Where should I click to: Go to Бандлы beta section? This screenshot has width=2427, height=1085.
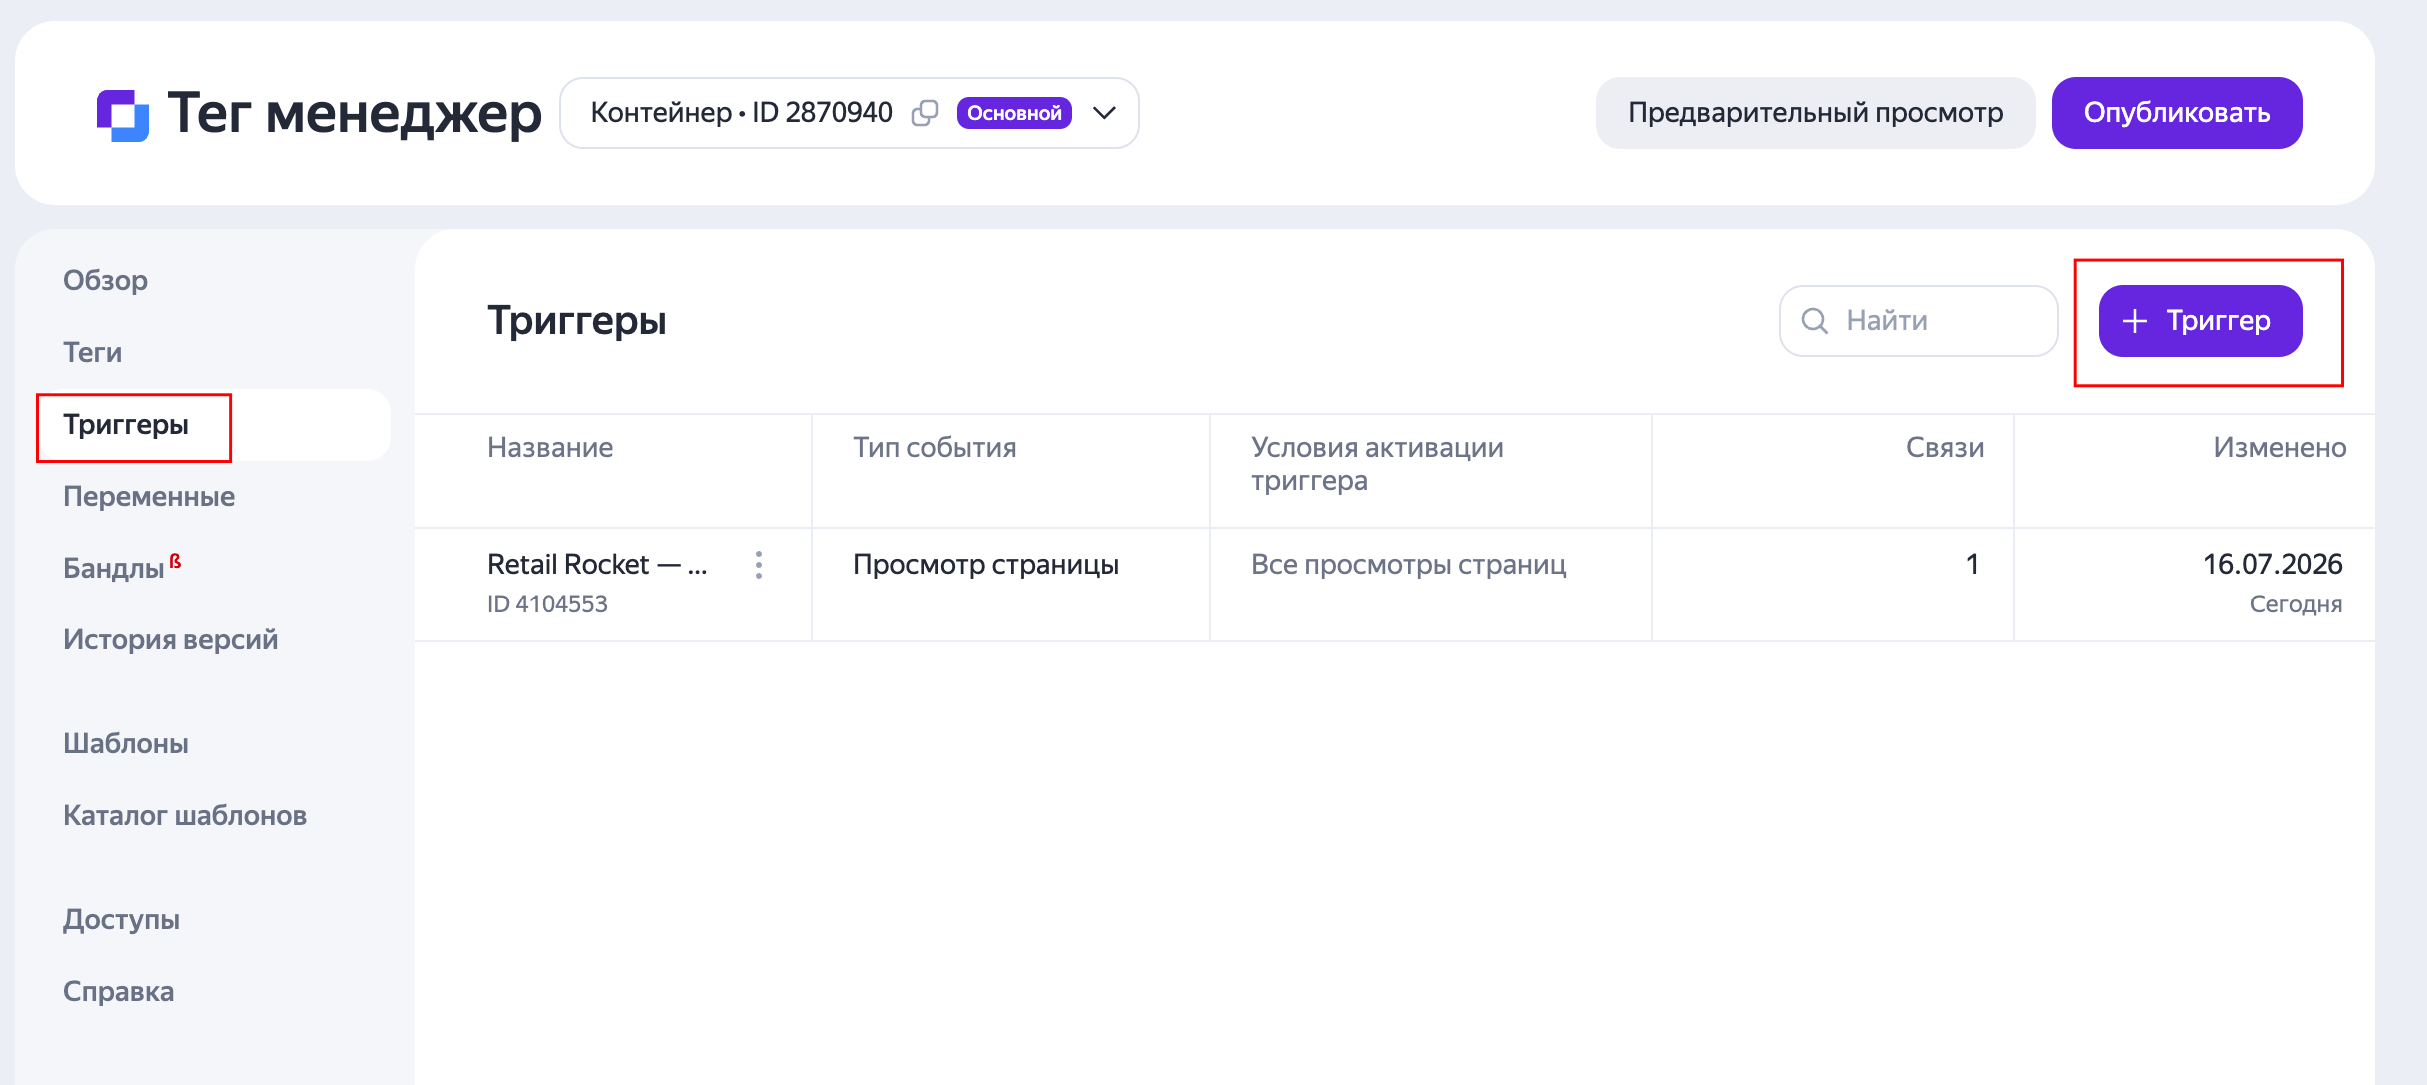coord(121,567)
